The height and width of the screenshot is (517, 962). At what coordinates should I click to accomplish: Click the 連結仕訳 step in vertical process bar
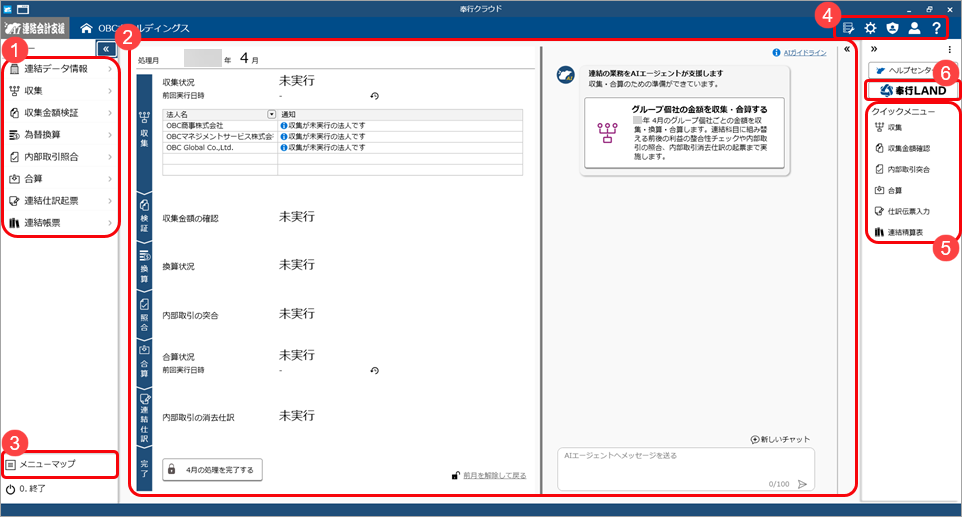click(144, 418)
